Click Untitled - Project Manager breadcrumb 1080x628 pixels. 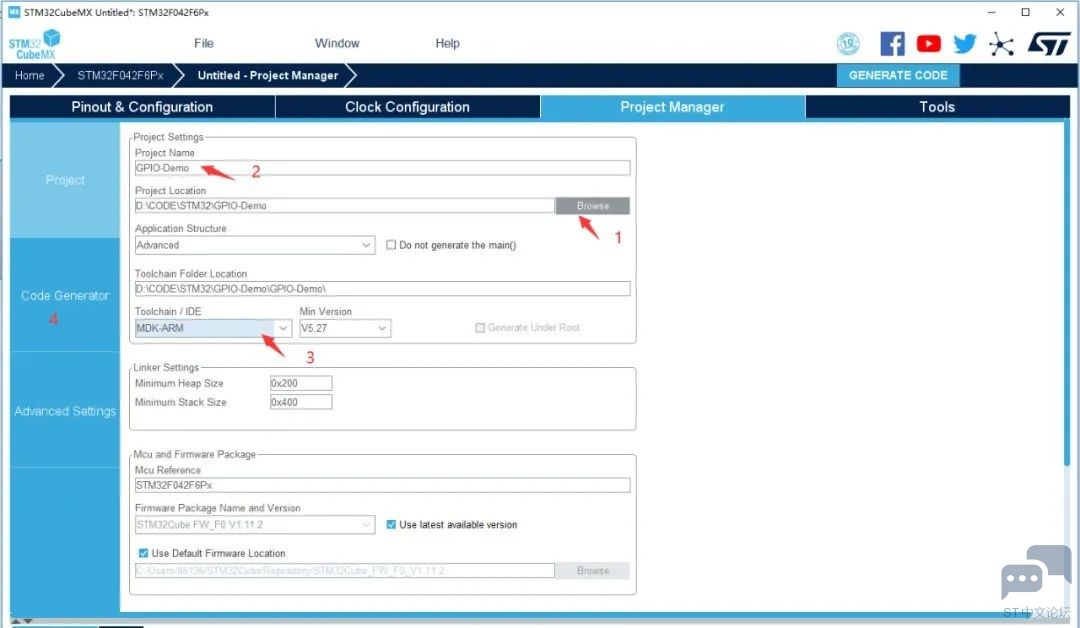(x=267, y=75)
